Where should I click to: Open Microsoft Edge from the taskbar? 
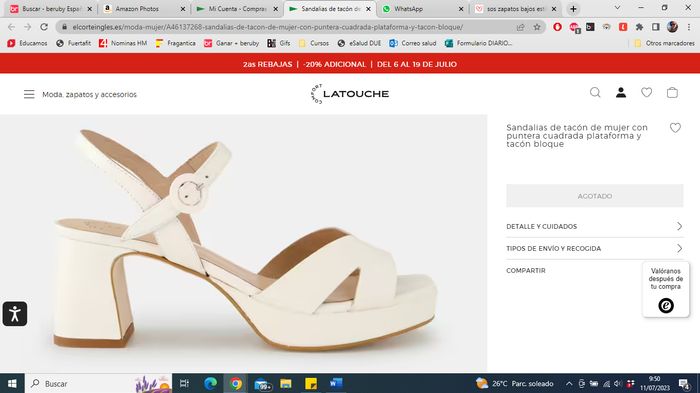[210, 384]
